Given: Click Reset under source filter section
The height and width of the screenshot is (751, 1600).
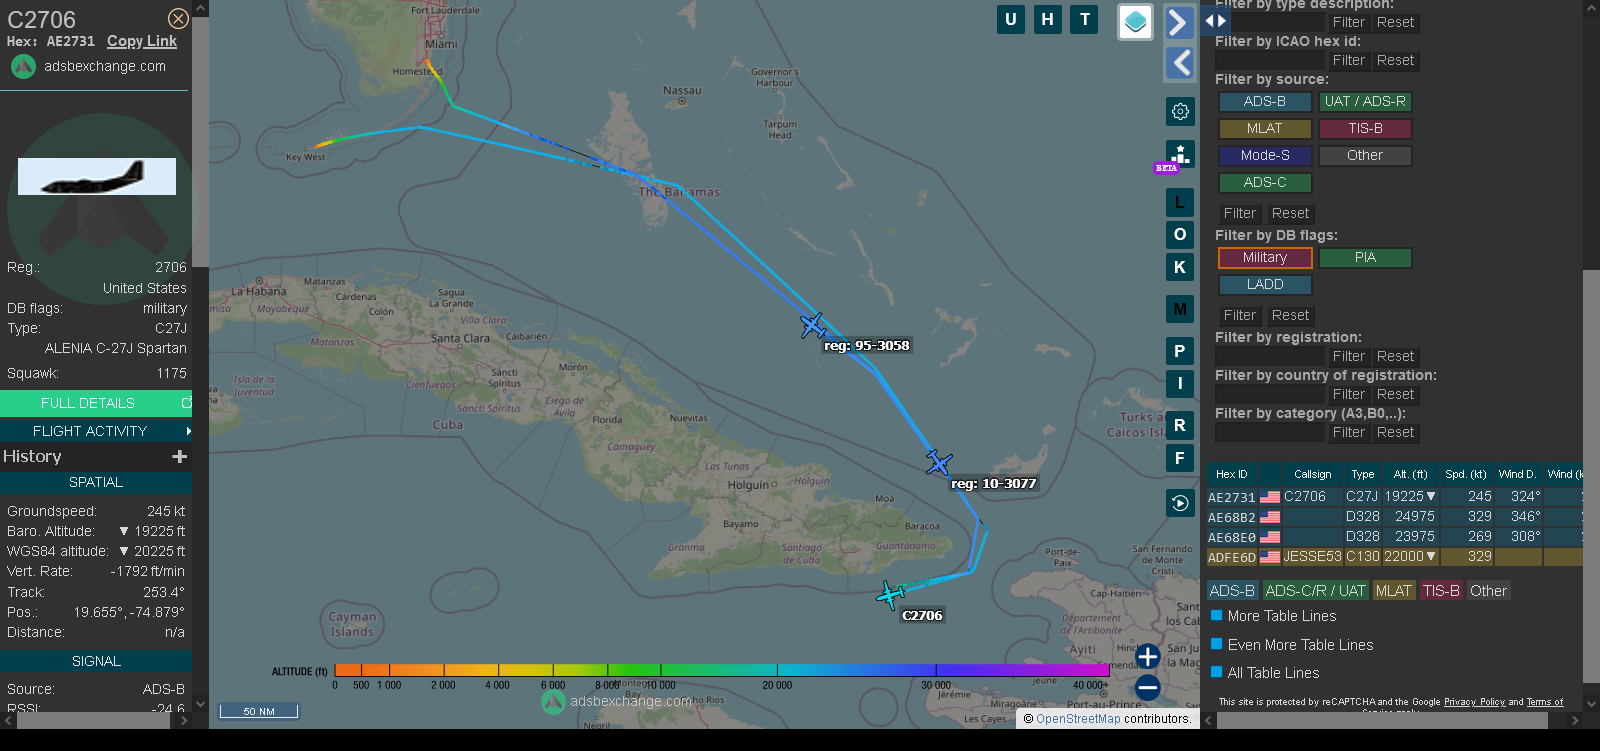Looking at the screenshot, I should pos(1290,214).
